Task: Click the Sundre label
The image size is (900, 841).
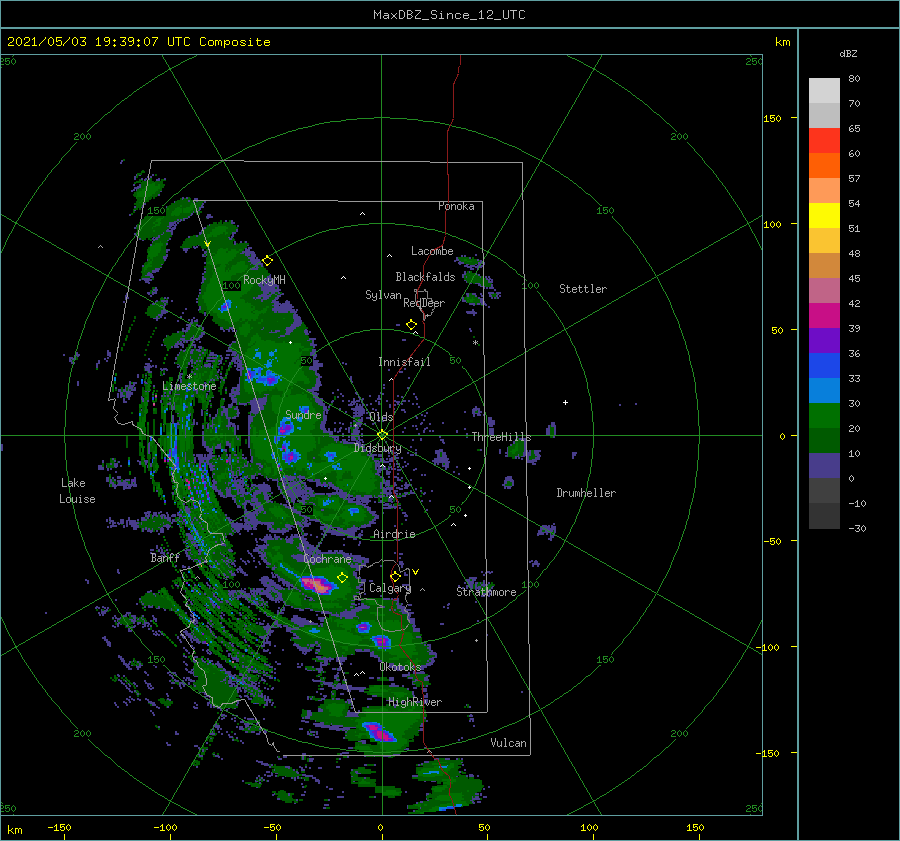Action: pos(303,414)
